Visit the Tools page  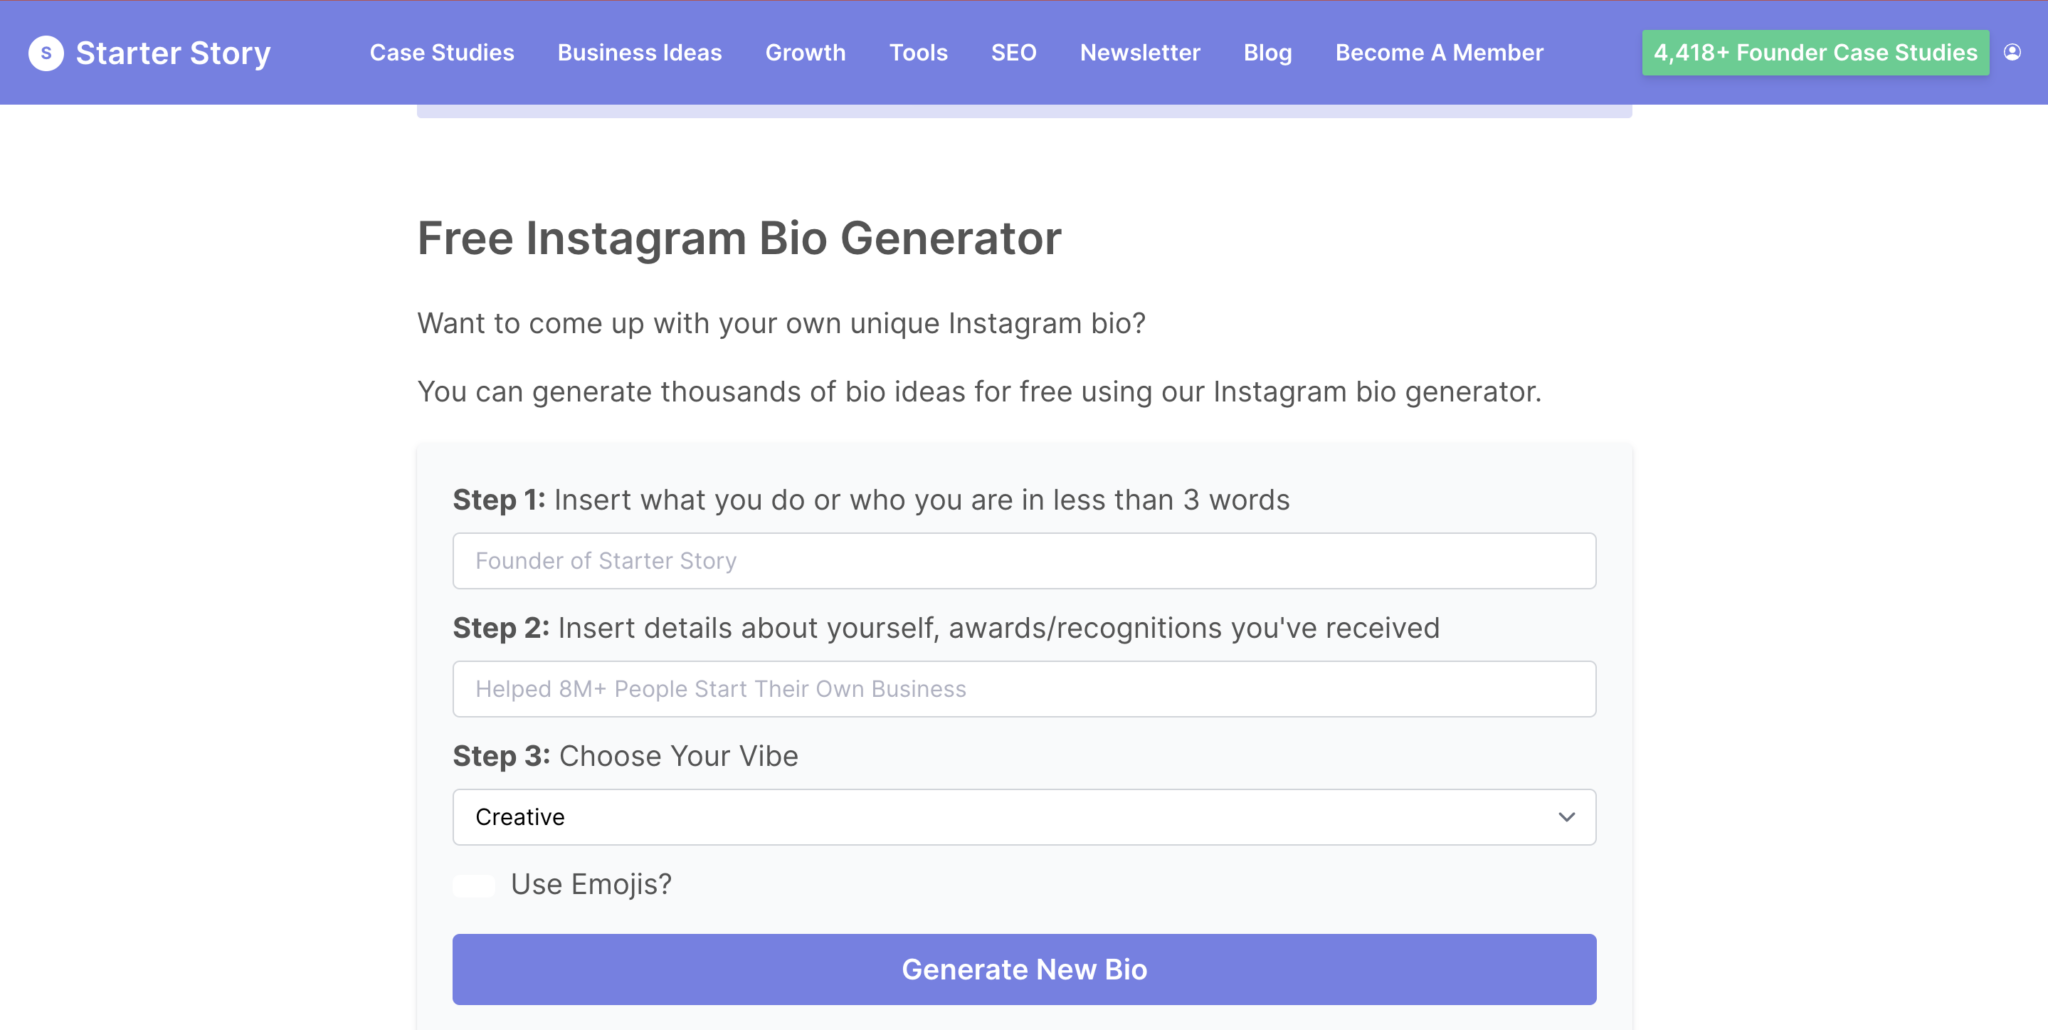point(917,53)
